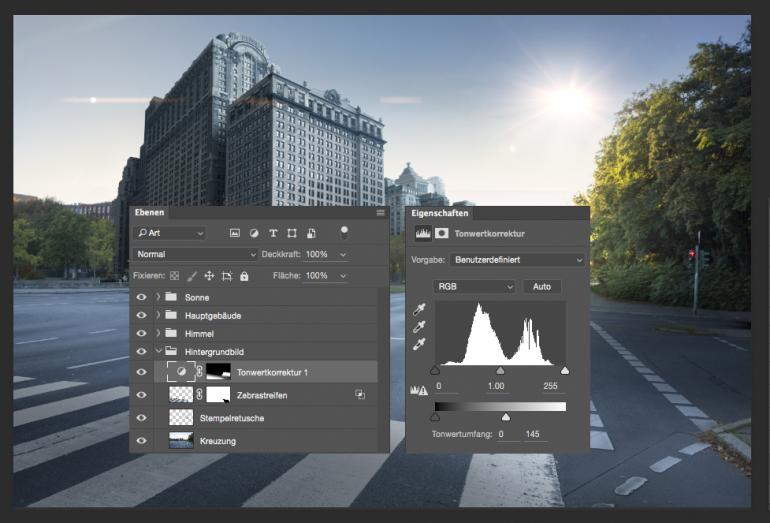770x523 pixels.
Task: Select the Zebrastreifen layer mask thumbnail
Action: tap(218, 394)
